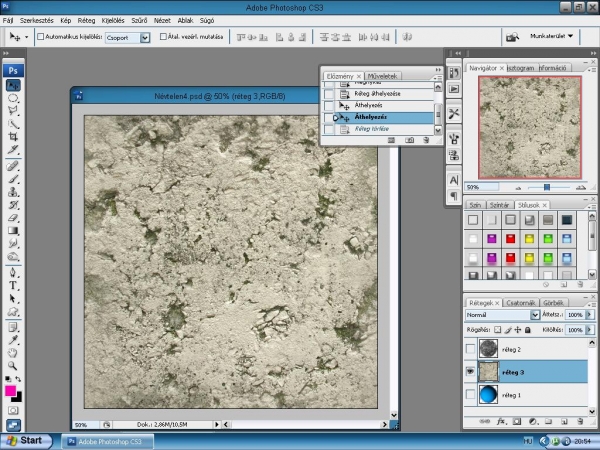Select the Gradient tool
The image size is (600, 450).
(13, 230)
